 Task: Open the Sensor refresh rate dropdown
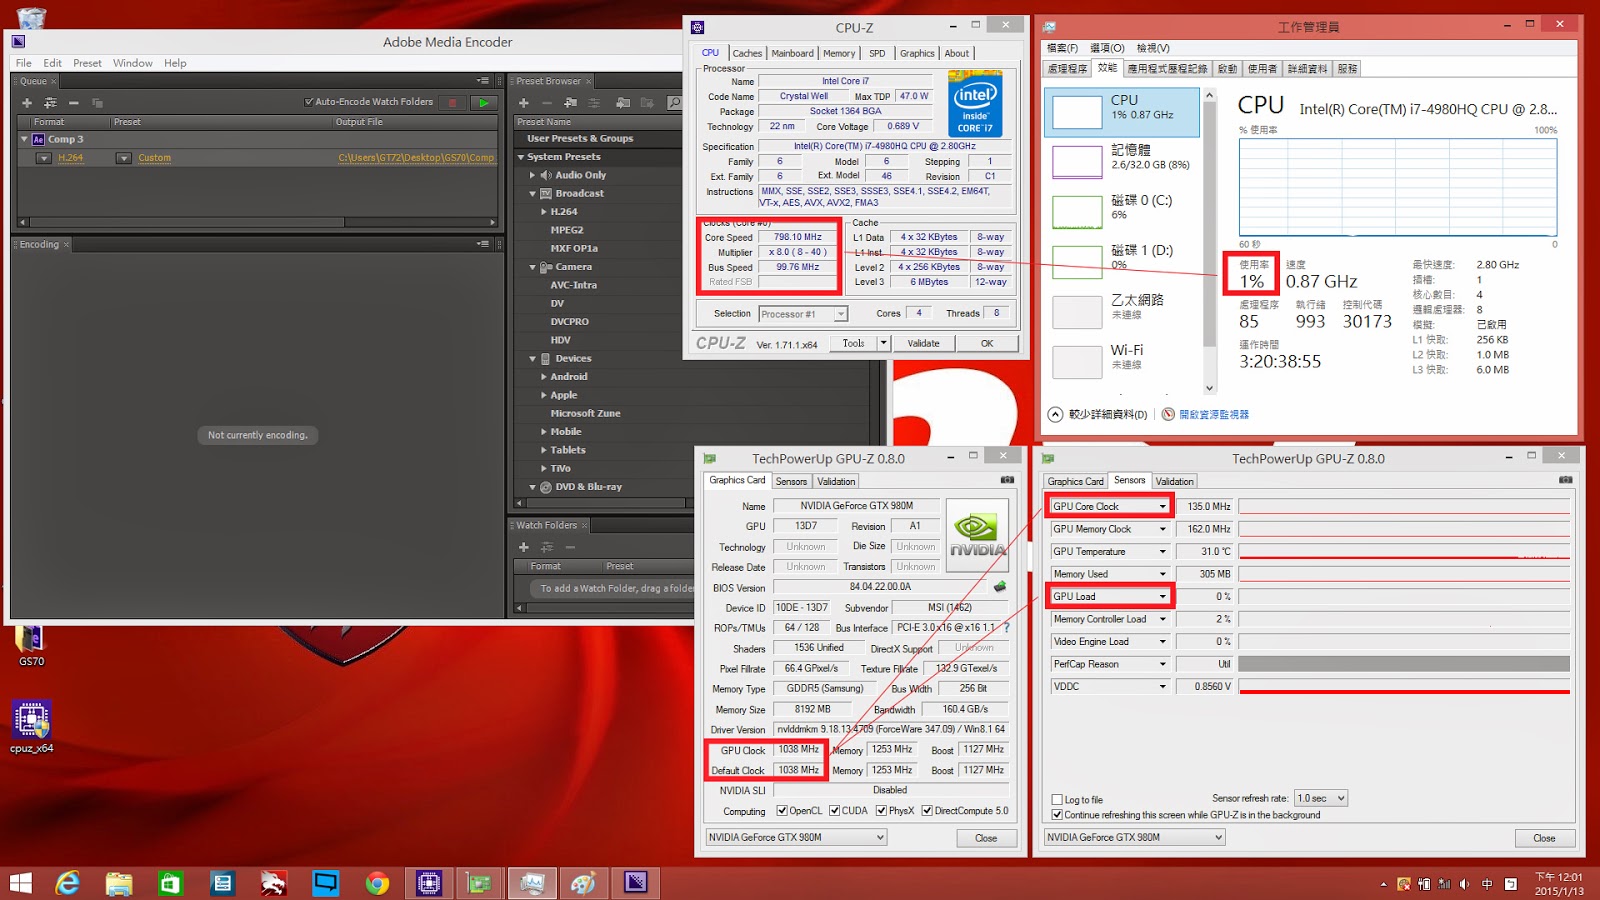[1321, 798]
